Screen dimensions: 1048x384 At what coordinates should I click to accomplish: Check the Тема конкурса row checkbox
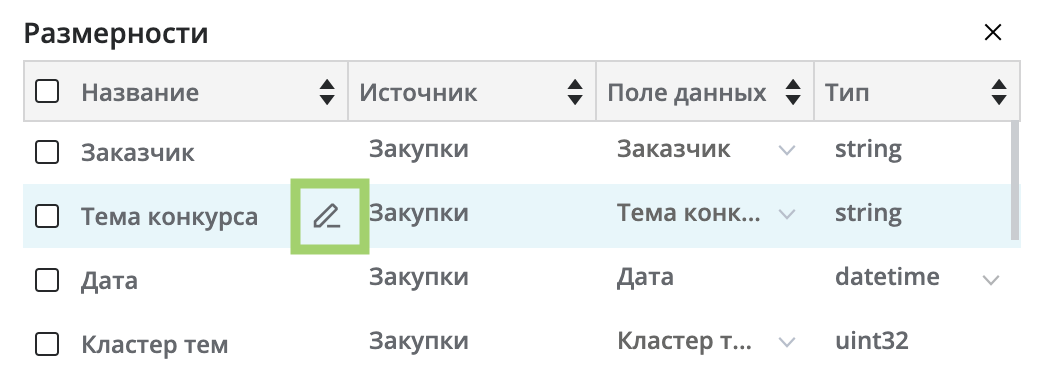coord(47,216)
